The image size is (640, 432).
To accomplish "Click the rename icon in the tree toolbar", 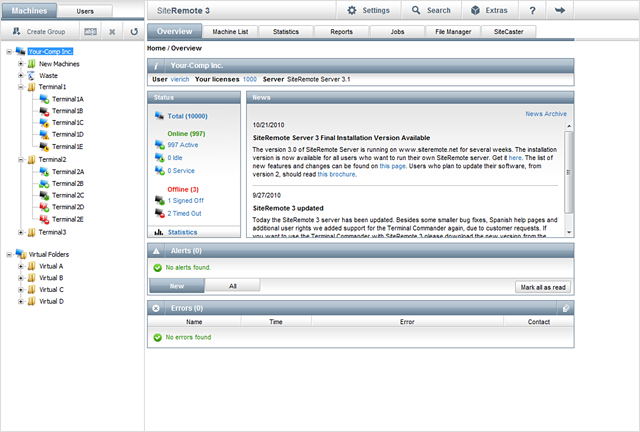I will click(91, 31).
